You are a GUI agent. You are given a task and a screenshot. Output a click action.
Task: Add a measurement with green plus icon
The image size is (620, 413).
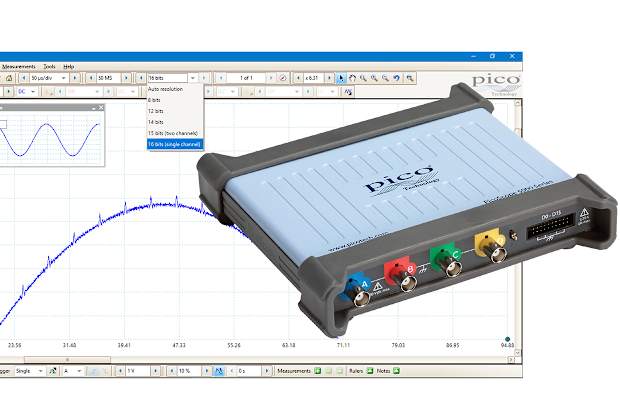(x=317, y=371)
